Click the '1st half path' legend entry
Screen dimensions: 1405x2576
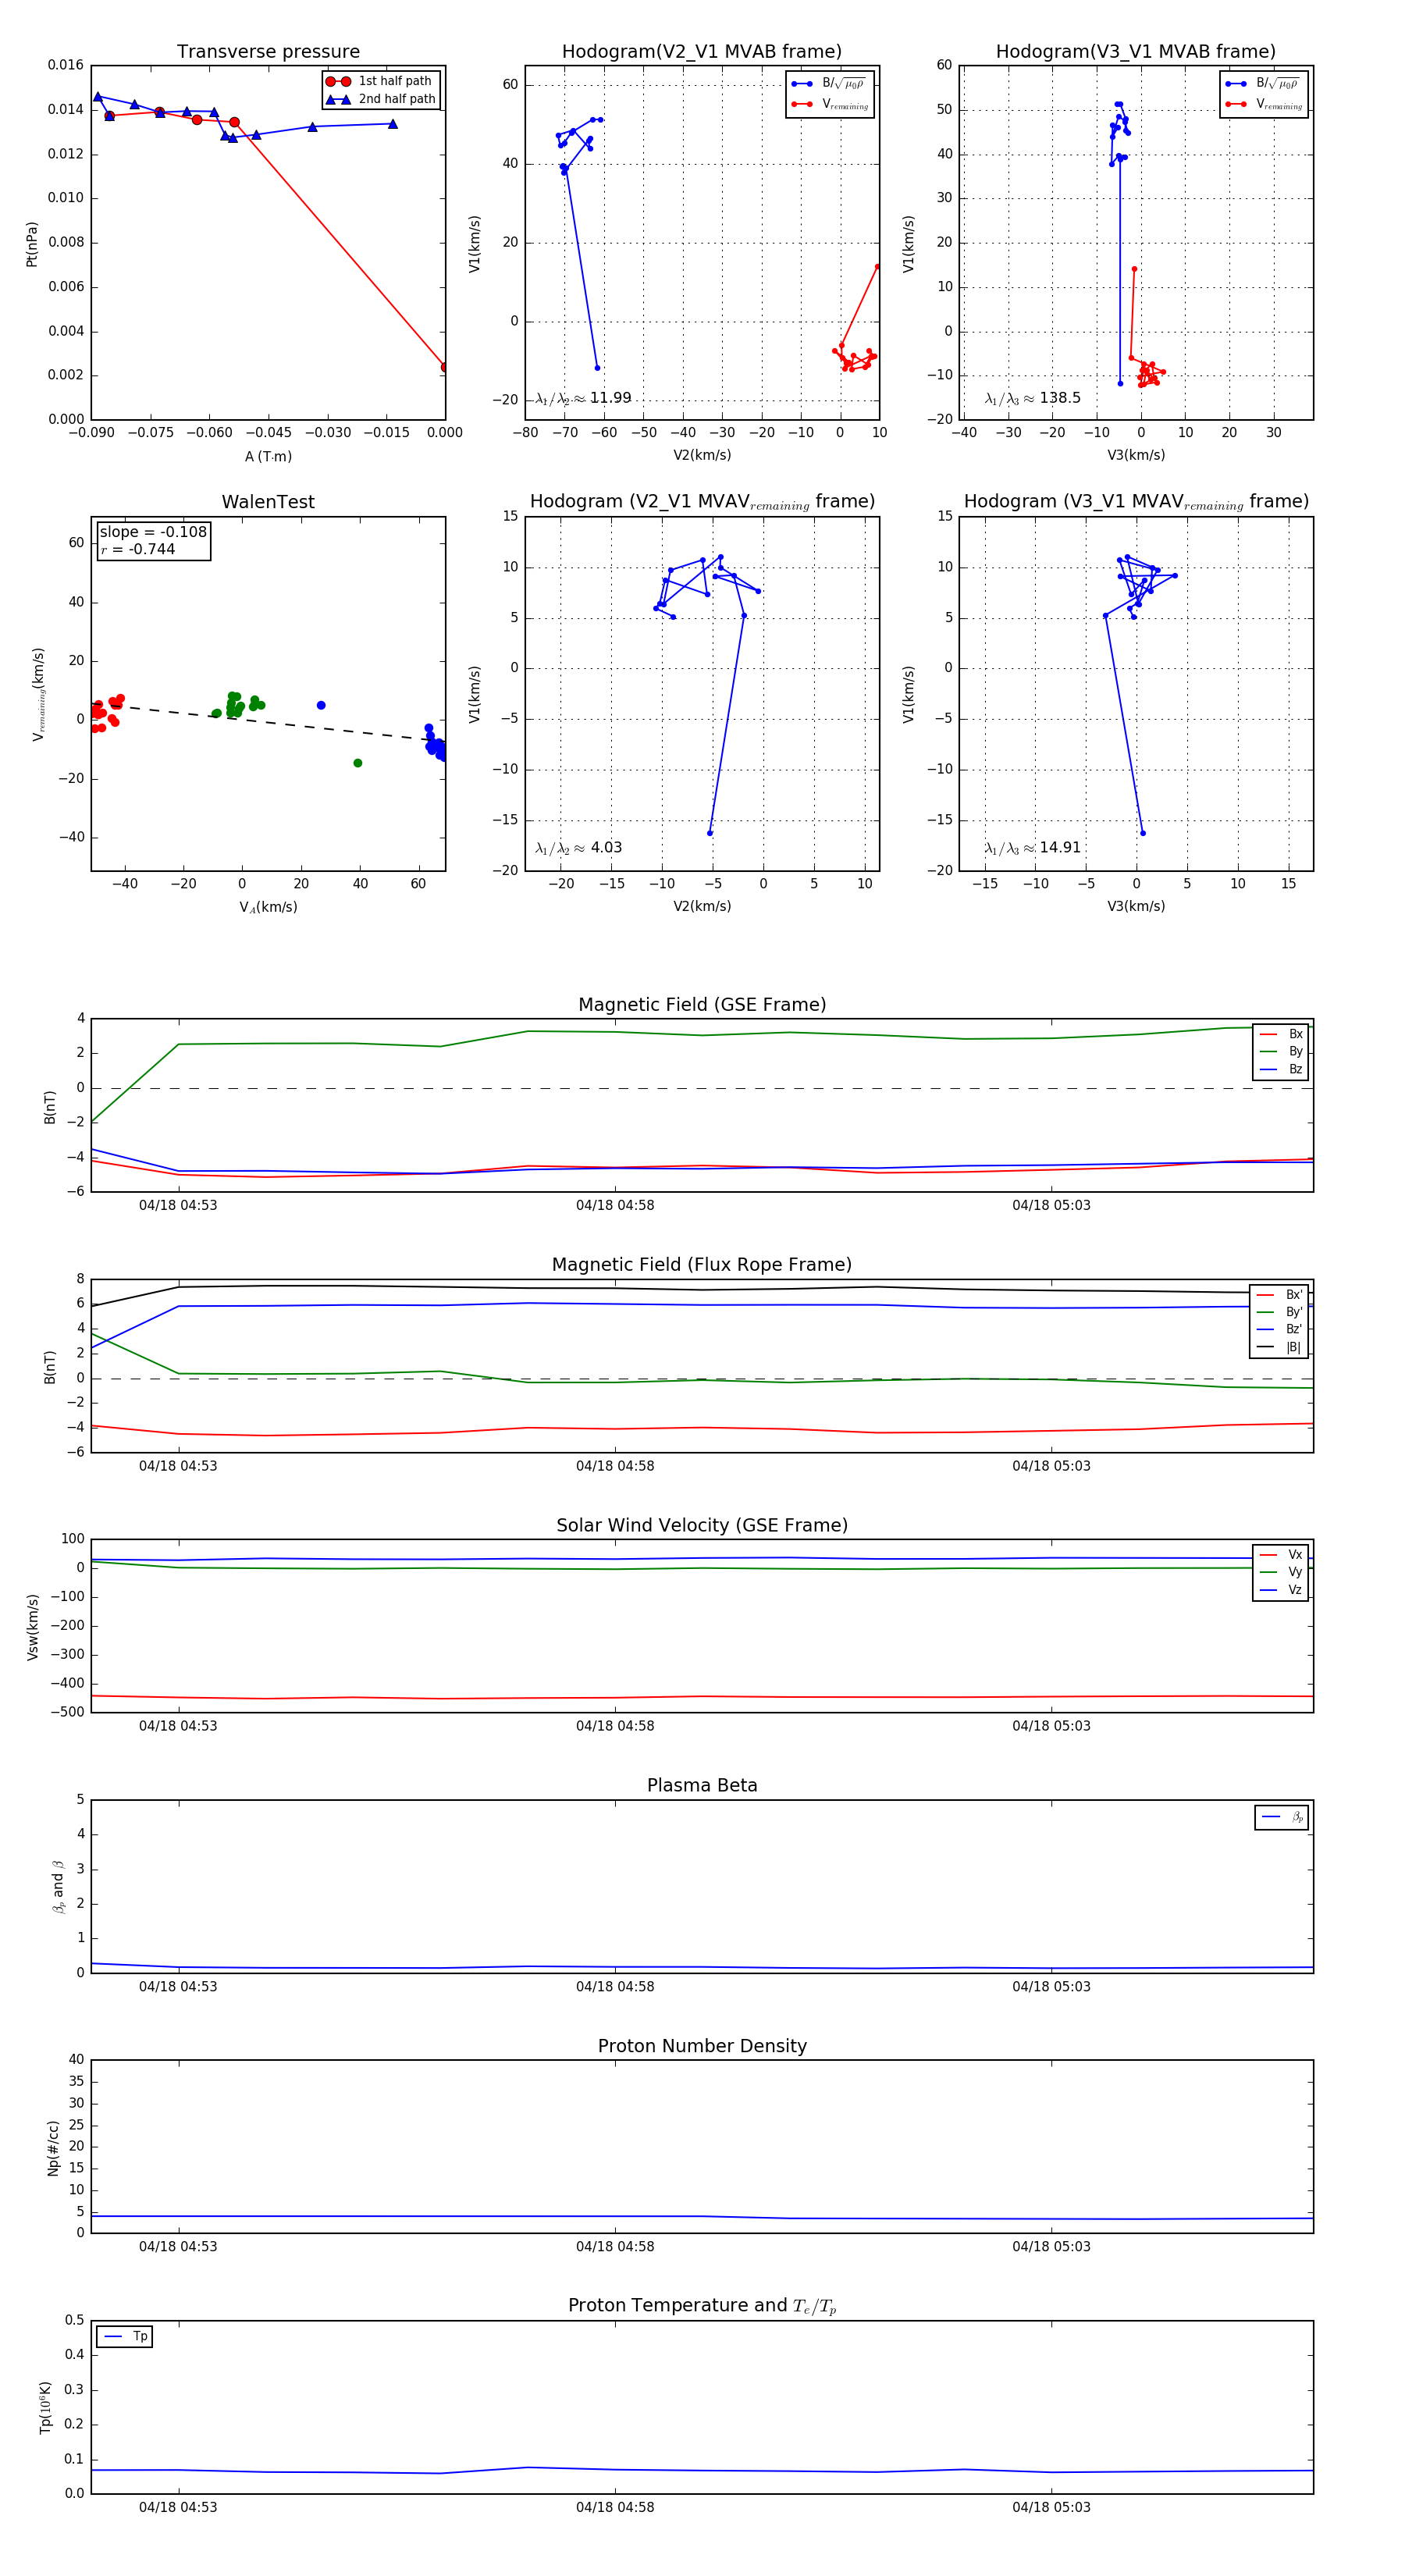pos(380,81)
